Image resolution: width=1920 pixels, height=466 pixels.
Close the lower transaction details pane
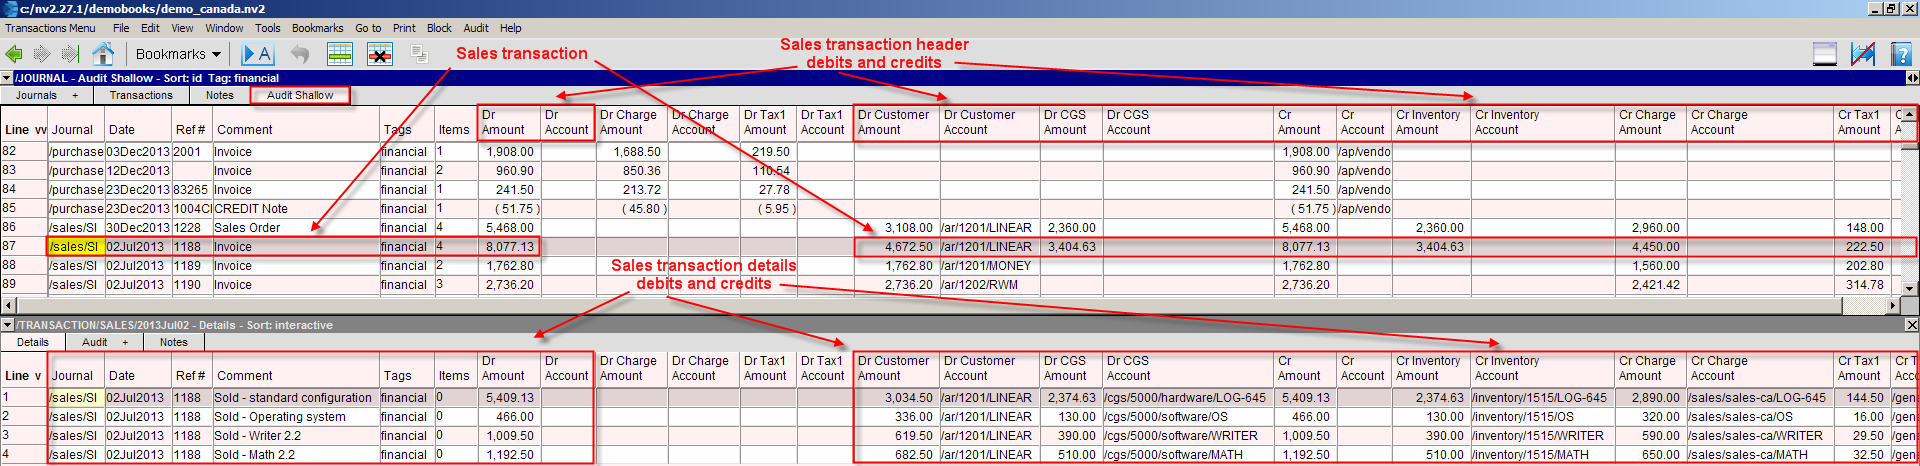(1911, 325)
